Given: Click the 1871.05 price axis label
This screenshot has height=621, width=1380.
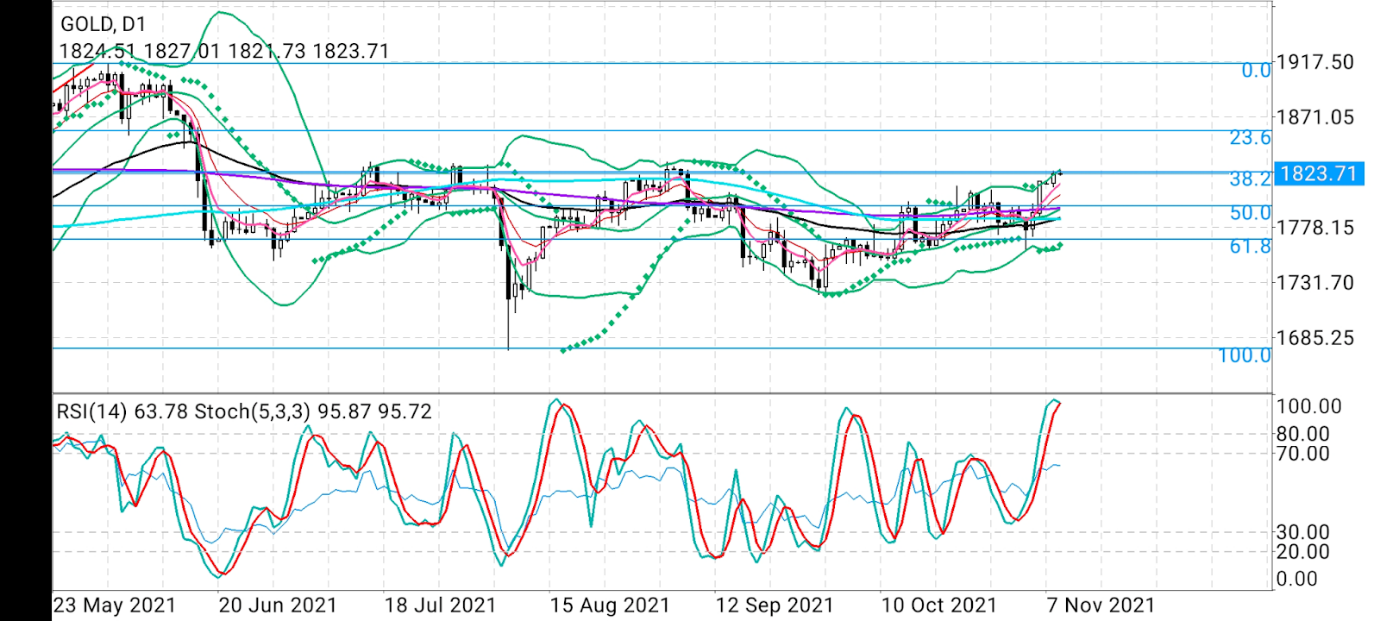Looking at the screenshot, I should click(x=1314, y=117).
